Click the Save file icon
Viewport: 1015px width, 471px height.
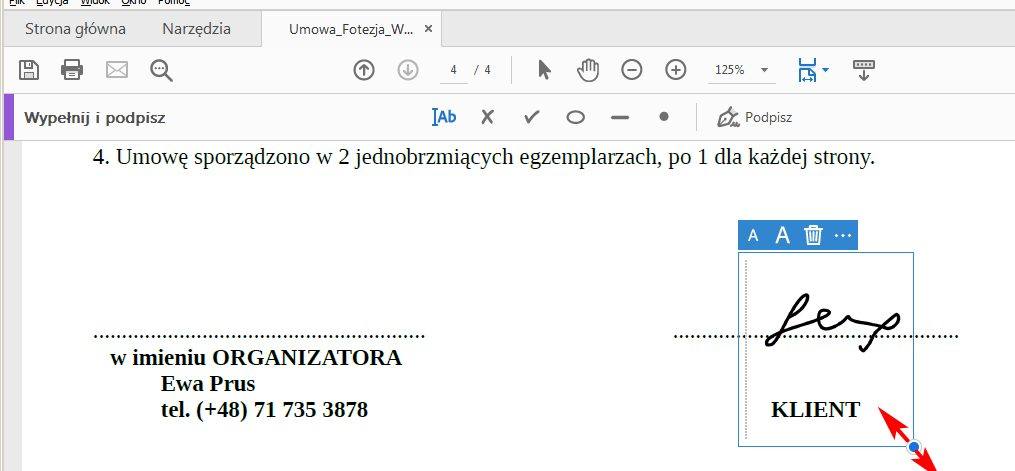(29, 70)
